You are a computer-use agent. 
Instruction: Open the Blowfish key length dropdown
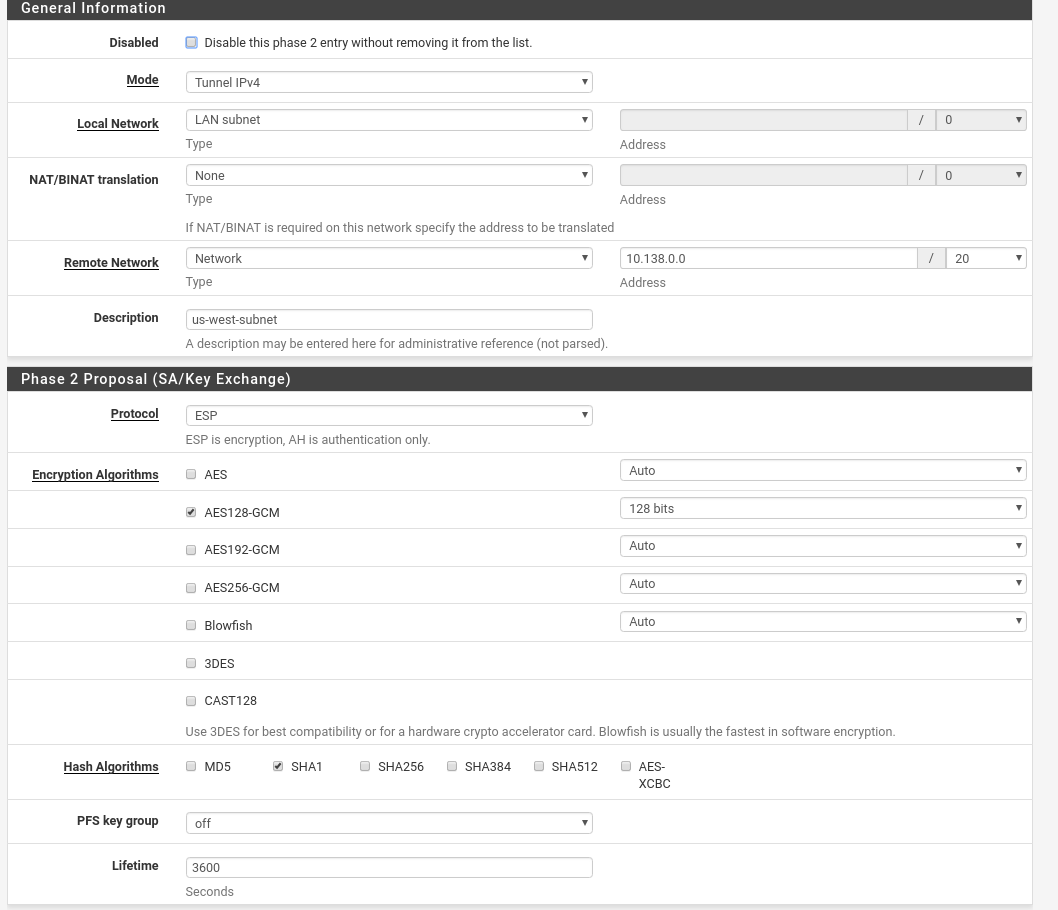point(823,621)
